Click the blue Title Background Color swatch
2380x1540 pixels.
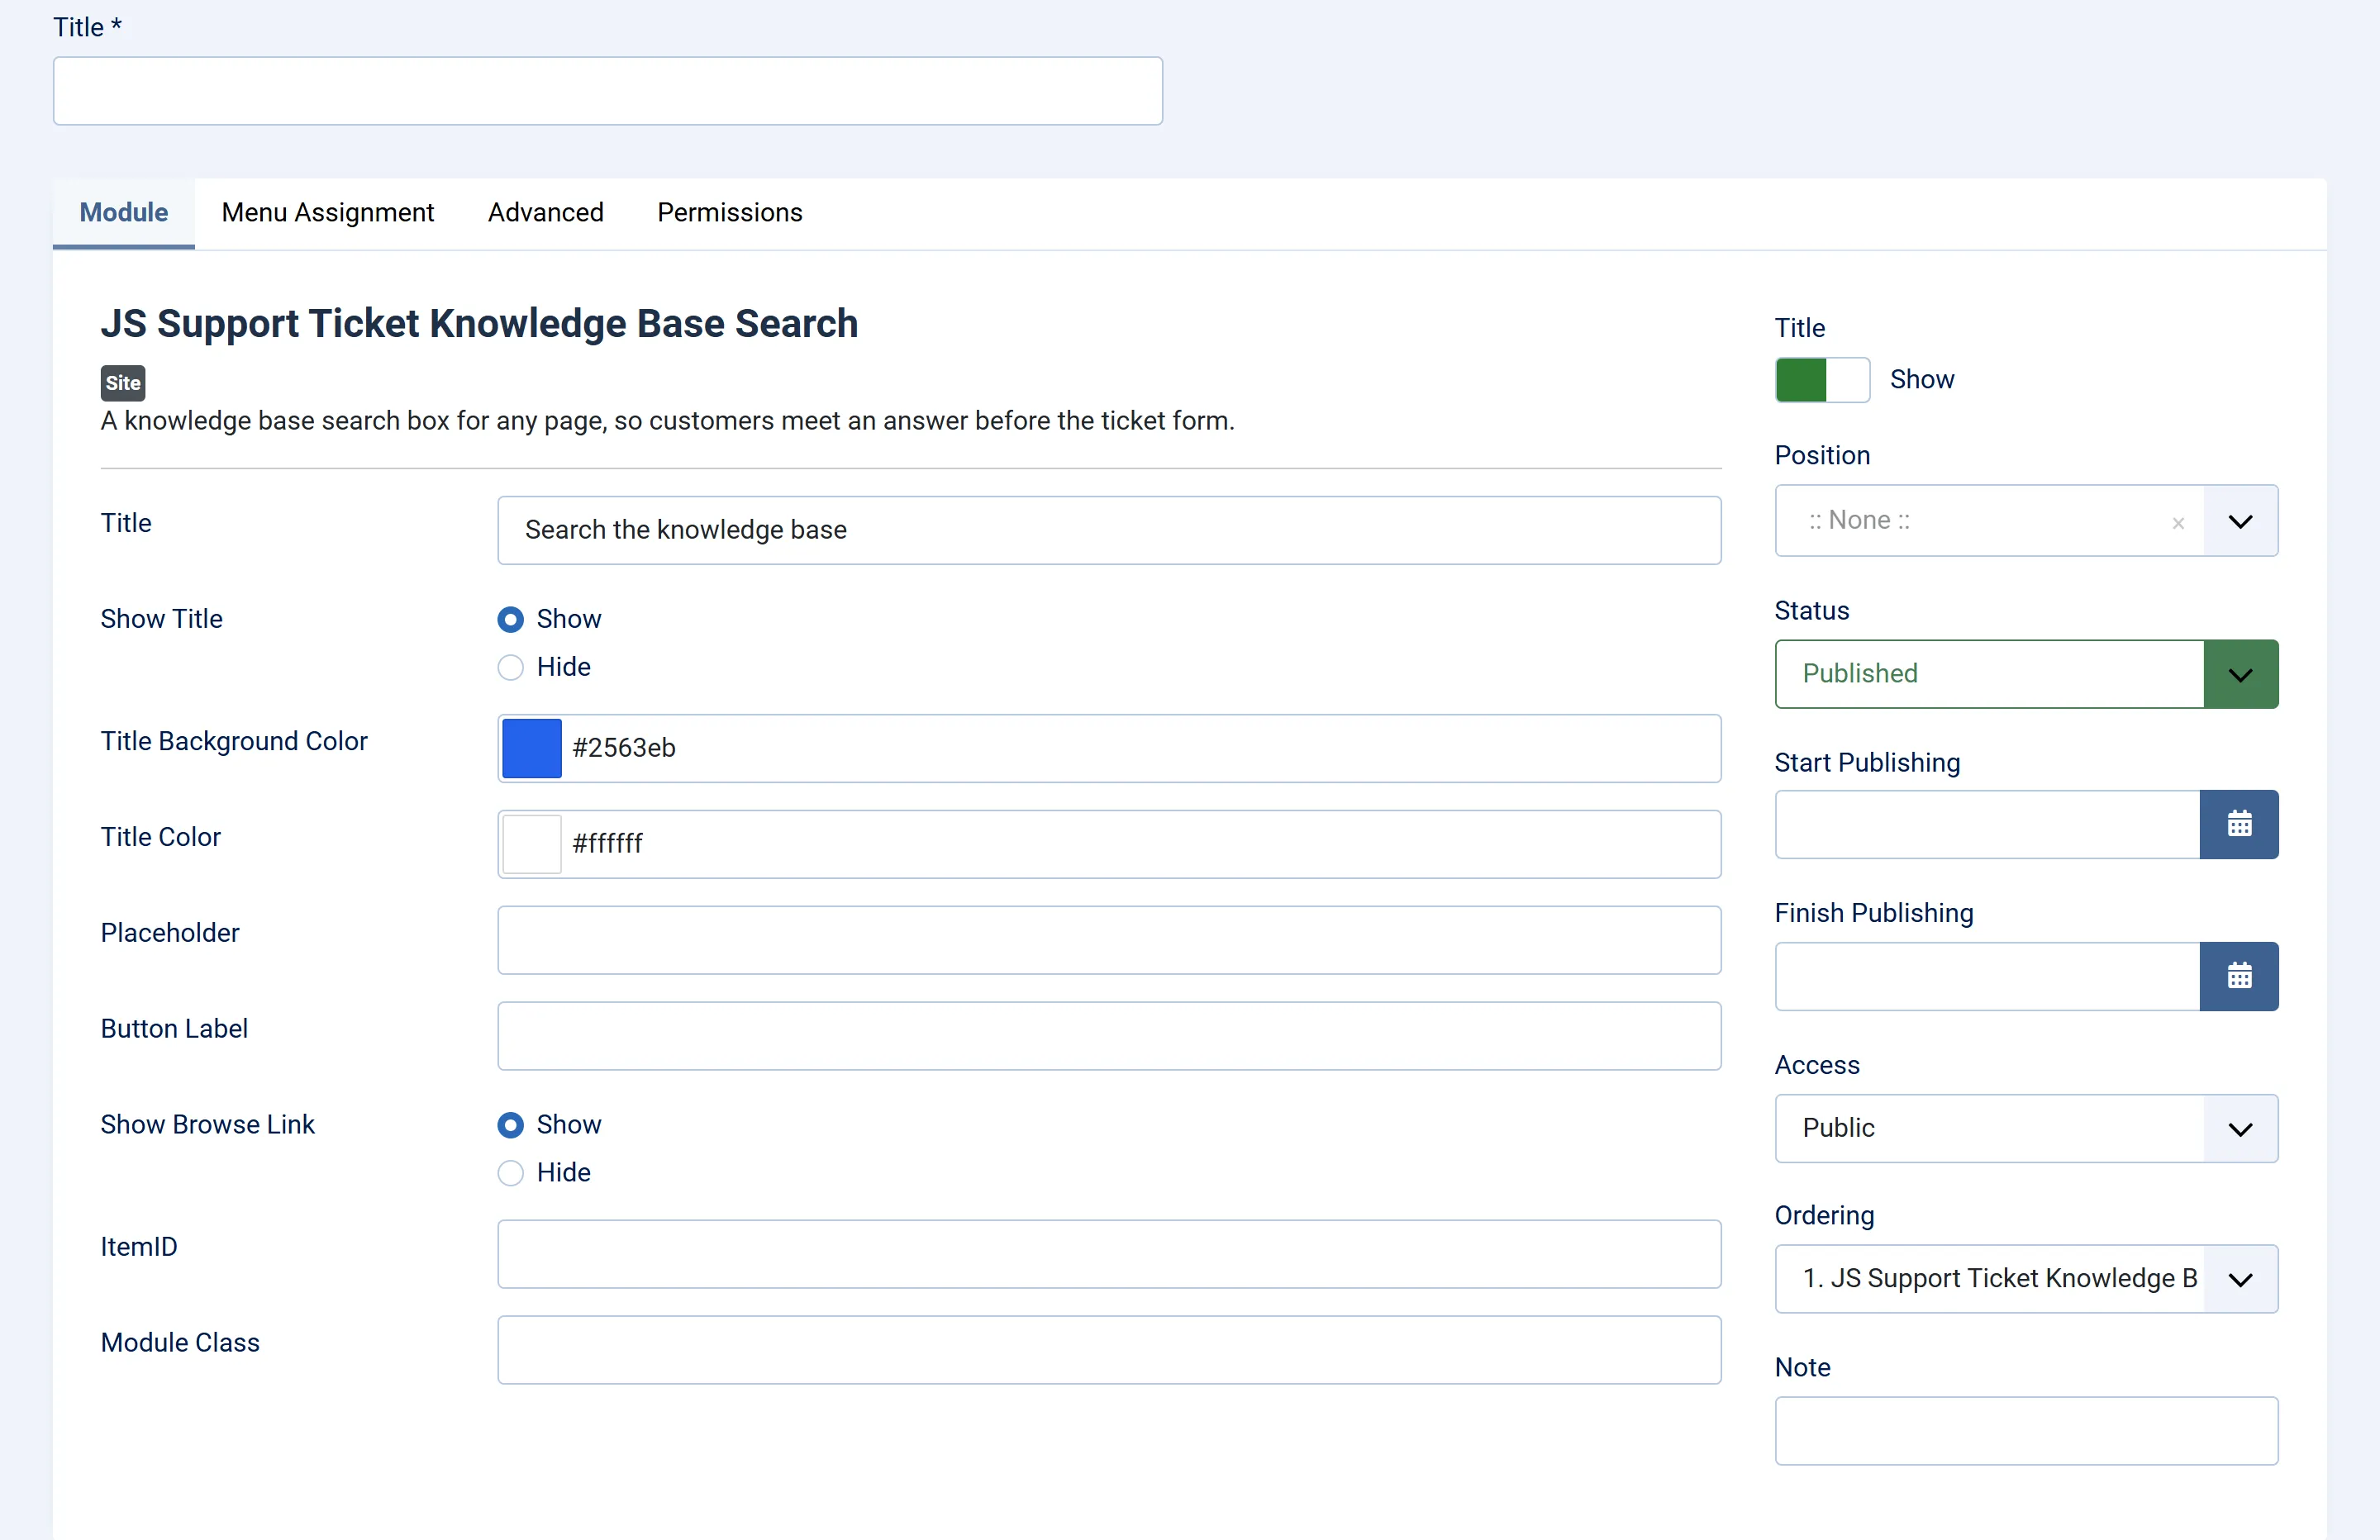(531, 748)
